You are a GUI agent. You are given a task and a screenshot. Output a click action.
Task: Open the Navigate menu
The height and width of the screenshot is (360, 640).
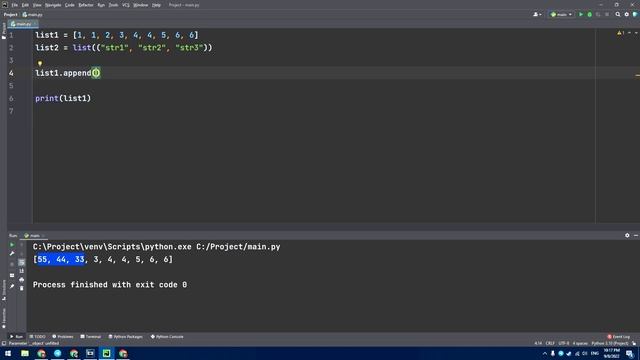(53, 5)
